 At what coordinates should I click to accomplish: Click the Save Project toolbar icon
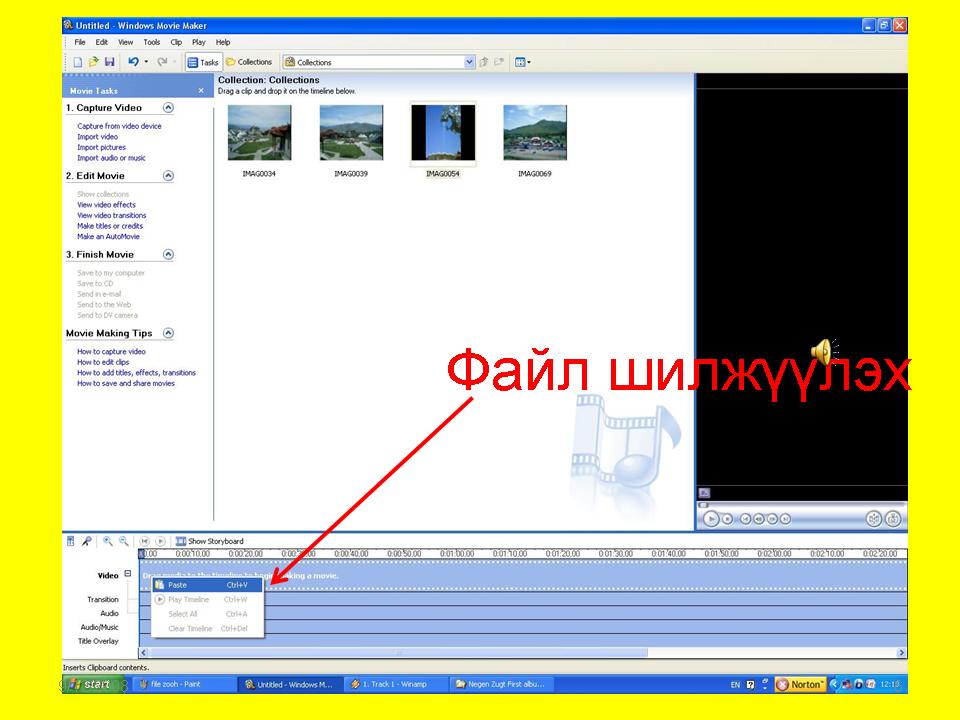coord(109,62)
